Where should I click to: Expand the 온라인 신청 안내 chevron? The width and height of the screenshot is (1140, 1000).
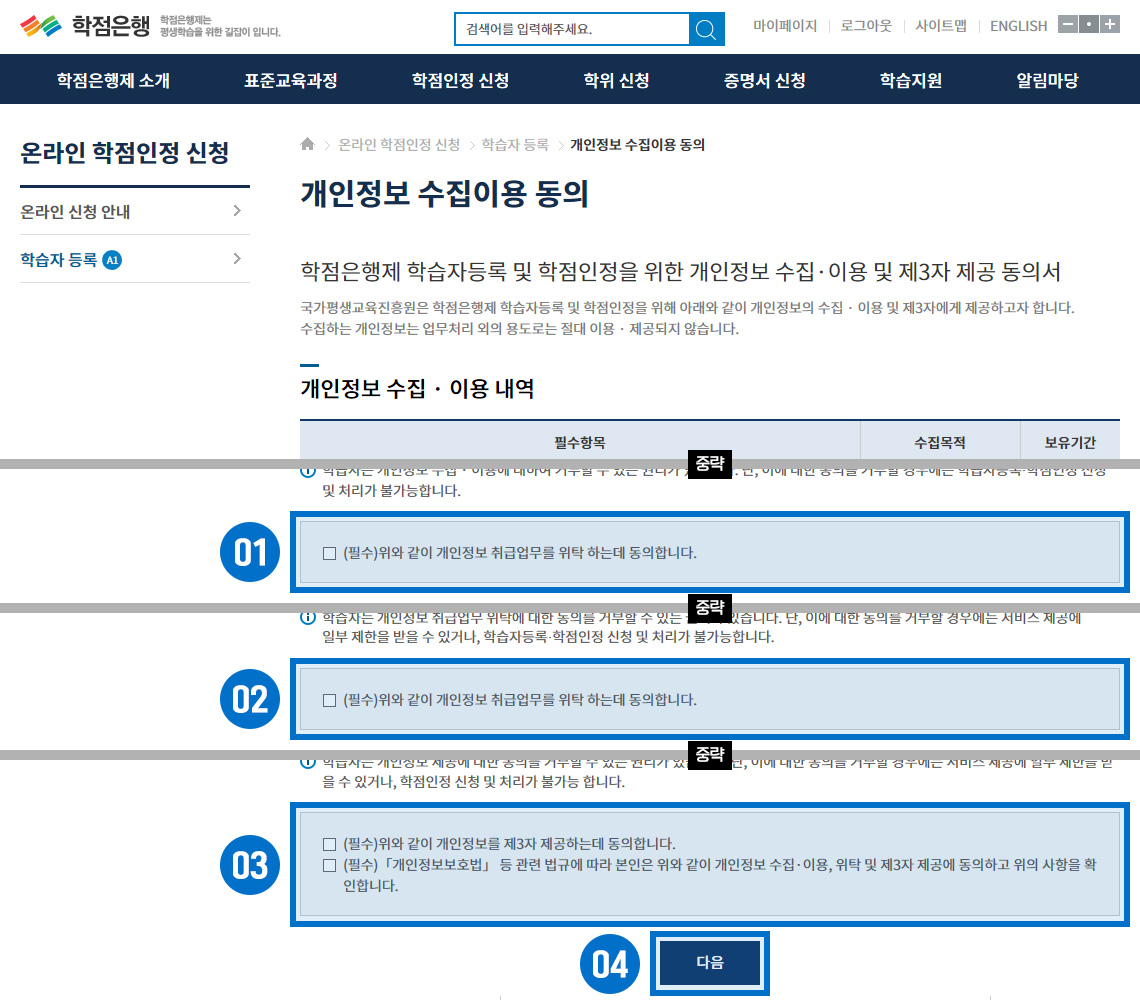[x=237, y=211]
